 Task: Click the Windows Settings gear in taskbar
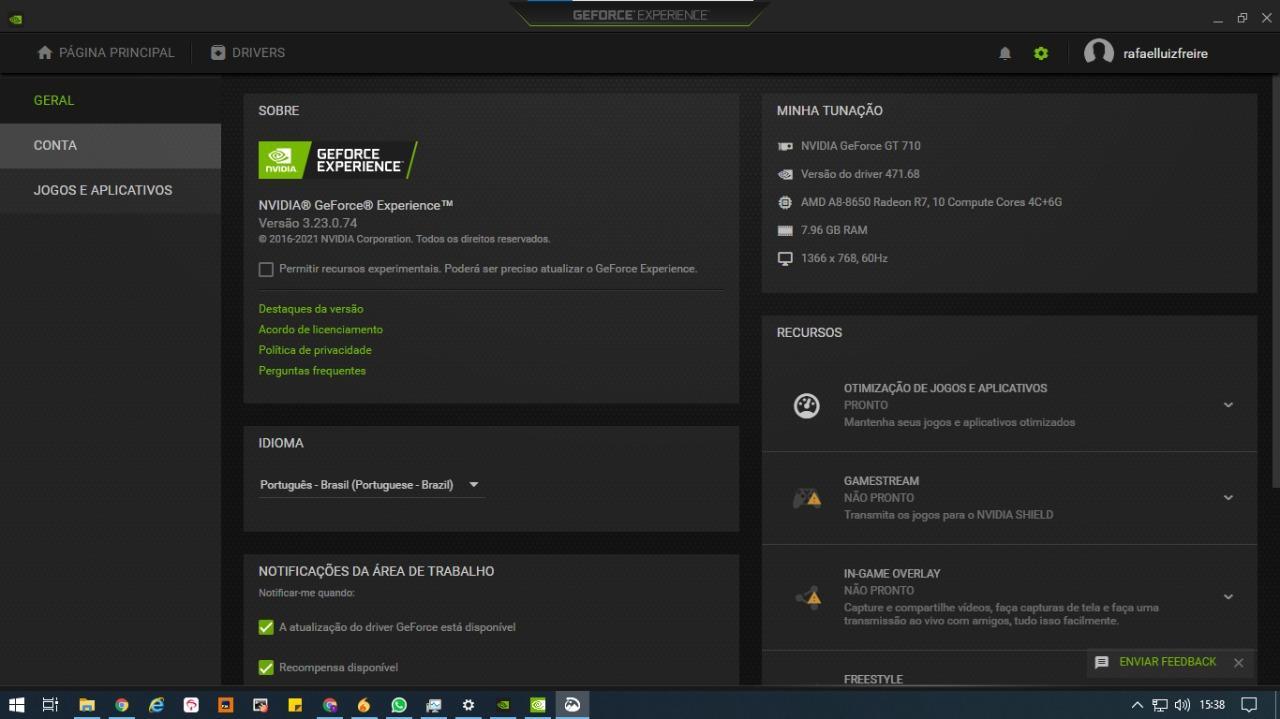click(x=468, y=705)
